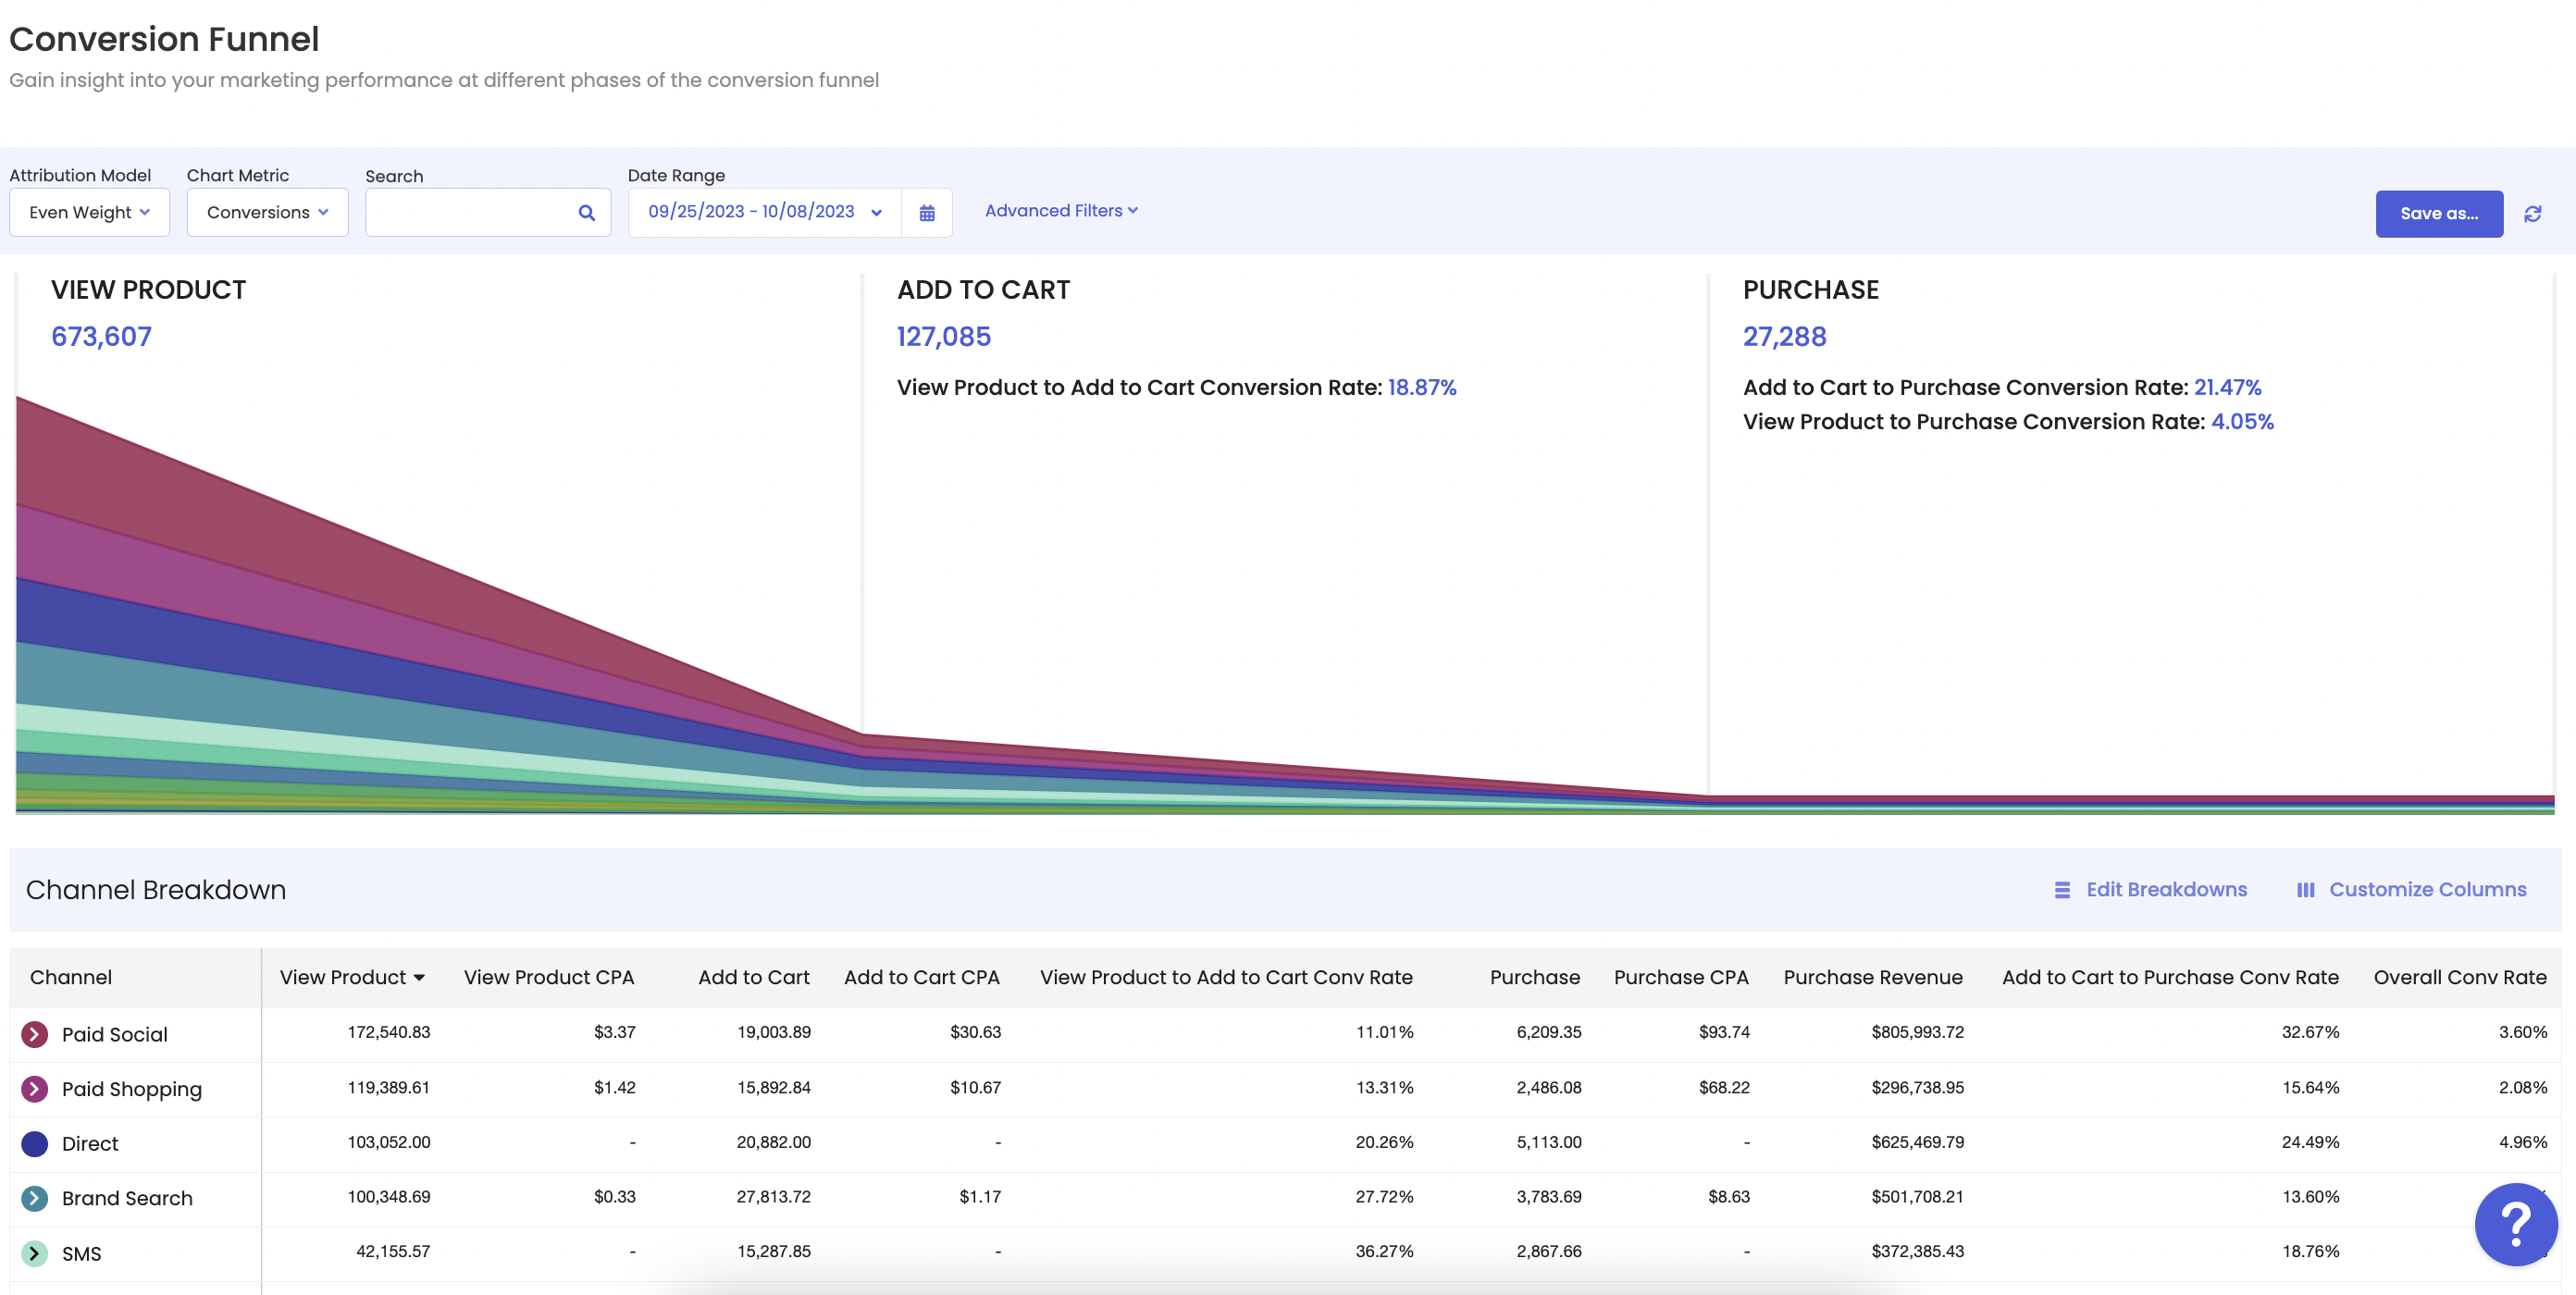Screen dimensions: 2576x1295
Task: Sort by Add to Cart CPA column
Action: 921,977
